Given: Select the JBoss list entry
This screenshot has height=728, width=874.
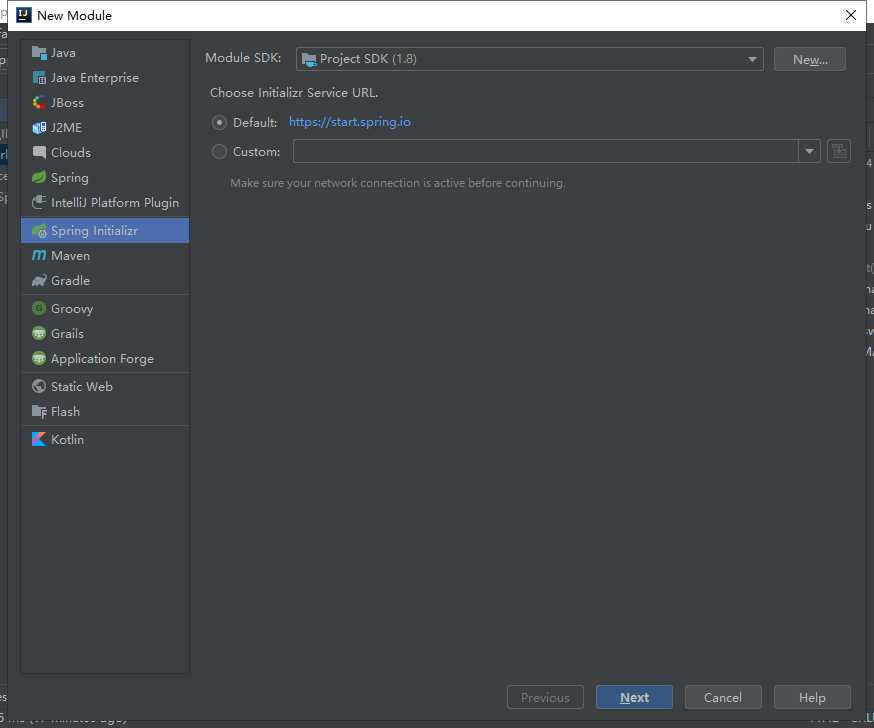Looking at the screenshot, I should [x=105, y=103].
